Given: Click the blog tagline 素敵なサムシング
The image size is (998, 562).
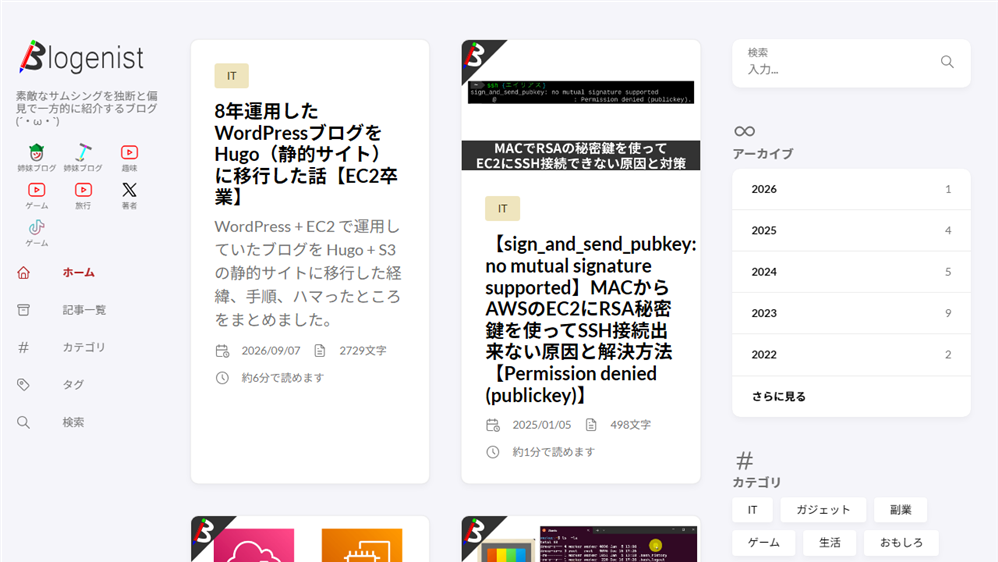Looking at the screenshot, I should (87, 108).
